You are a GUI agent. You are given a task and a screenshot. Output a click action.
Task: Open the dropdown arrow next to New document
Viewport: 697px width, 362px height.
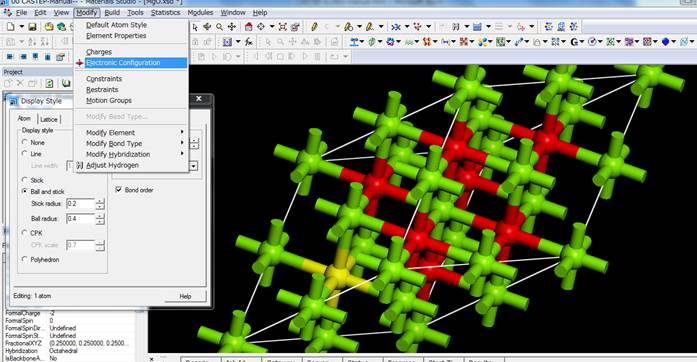[x=21, y=27]
